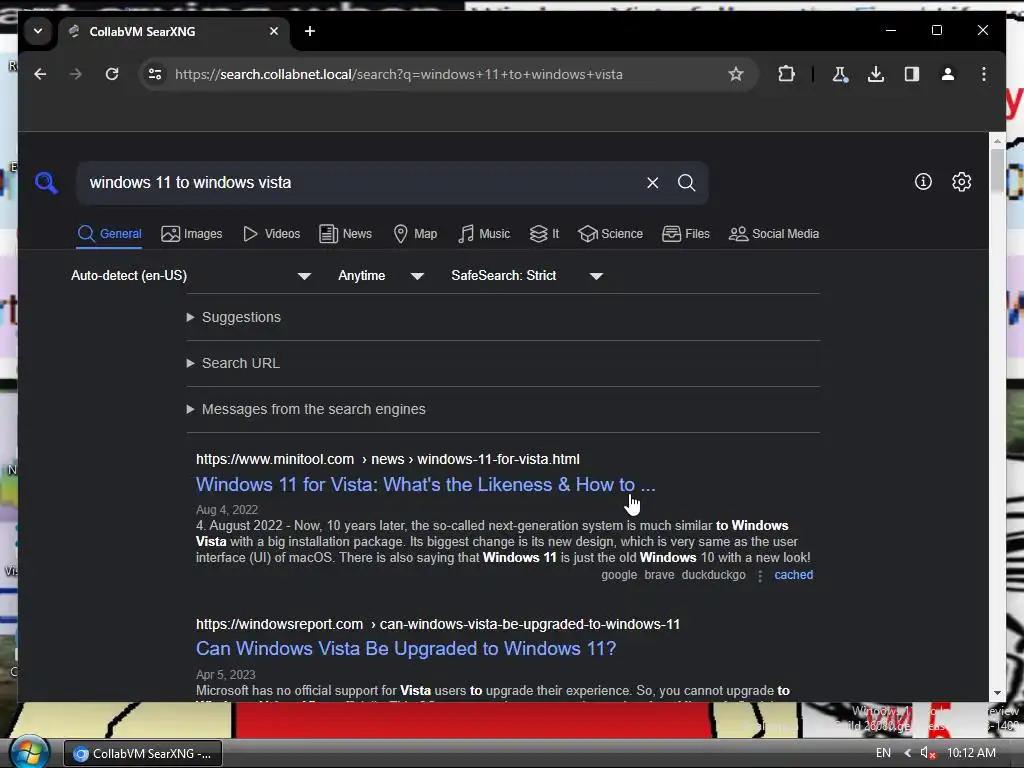Click the page vertical scrollbar thumb
This screenshot has width=1024, height=768.
(x=997, y=171)
